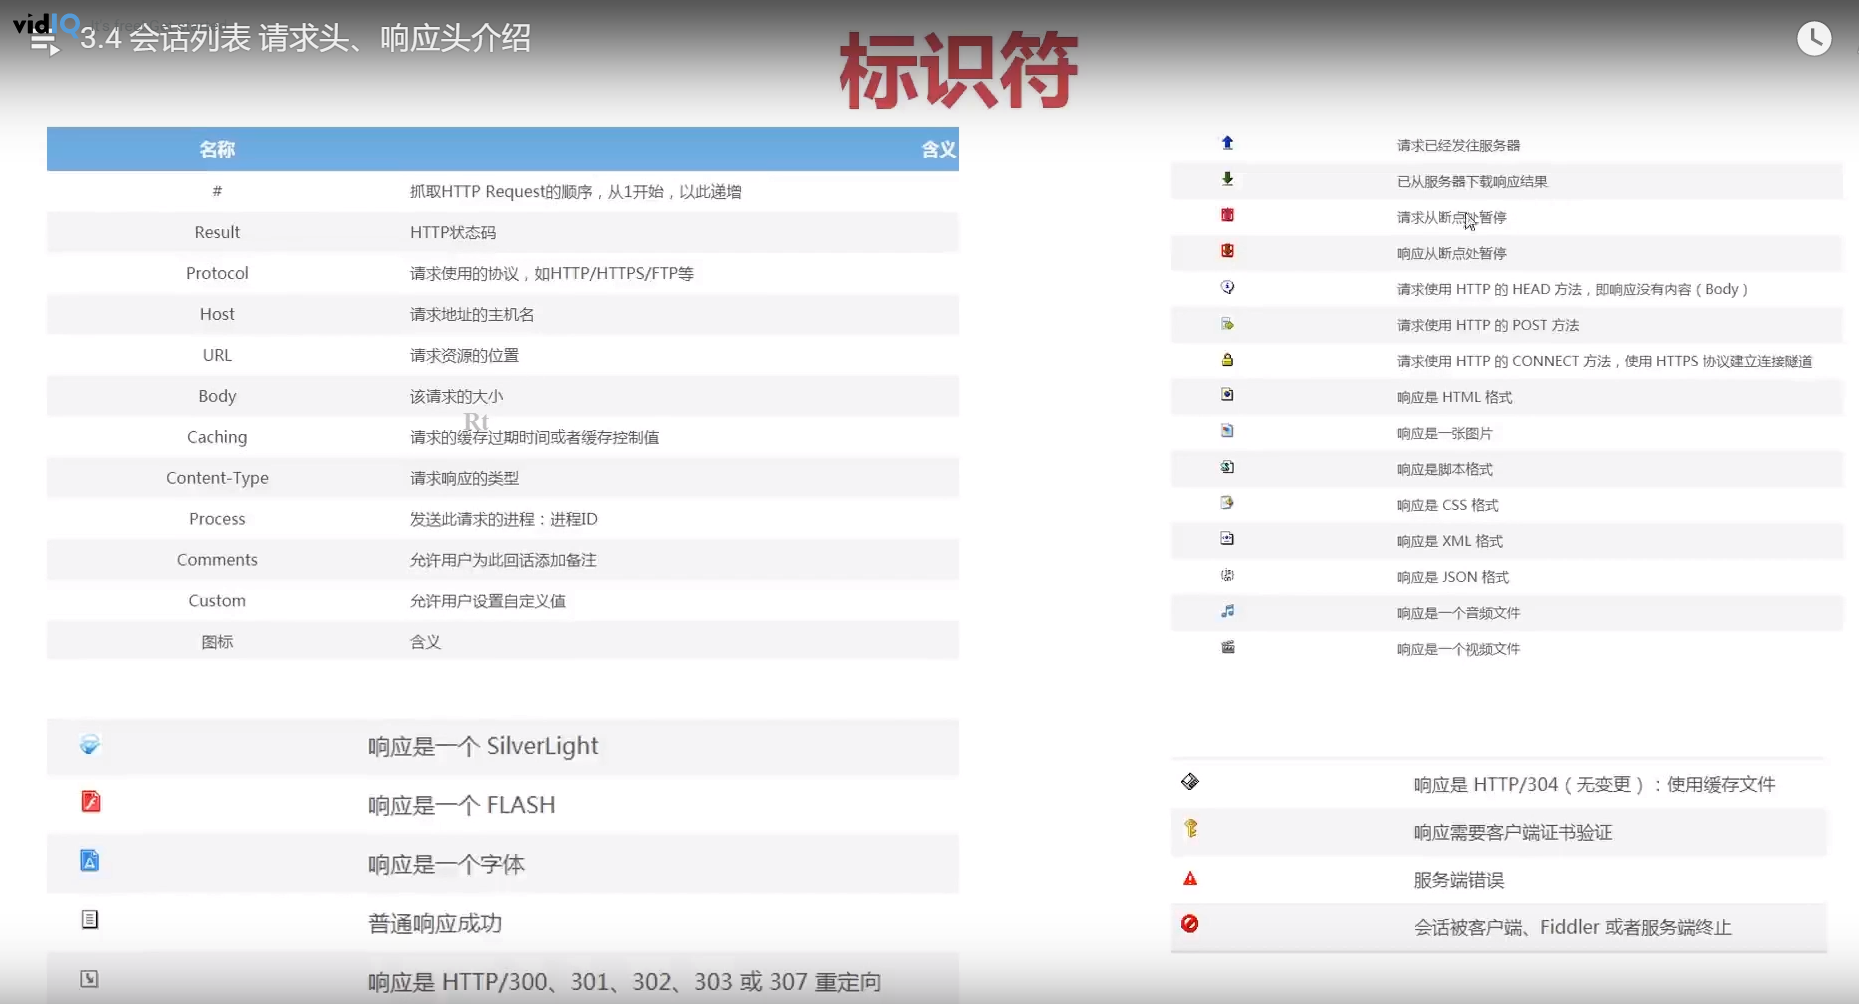Screen dimensions: 1859x1004
Task: Click the text 请求响应的类型
Action: pyautogui.click(x=464, y=478)
